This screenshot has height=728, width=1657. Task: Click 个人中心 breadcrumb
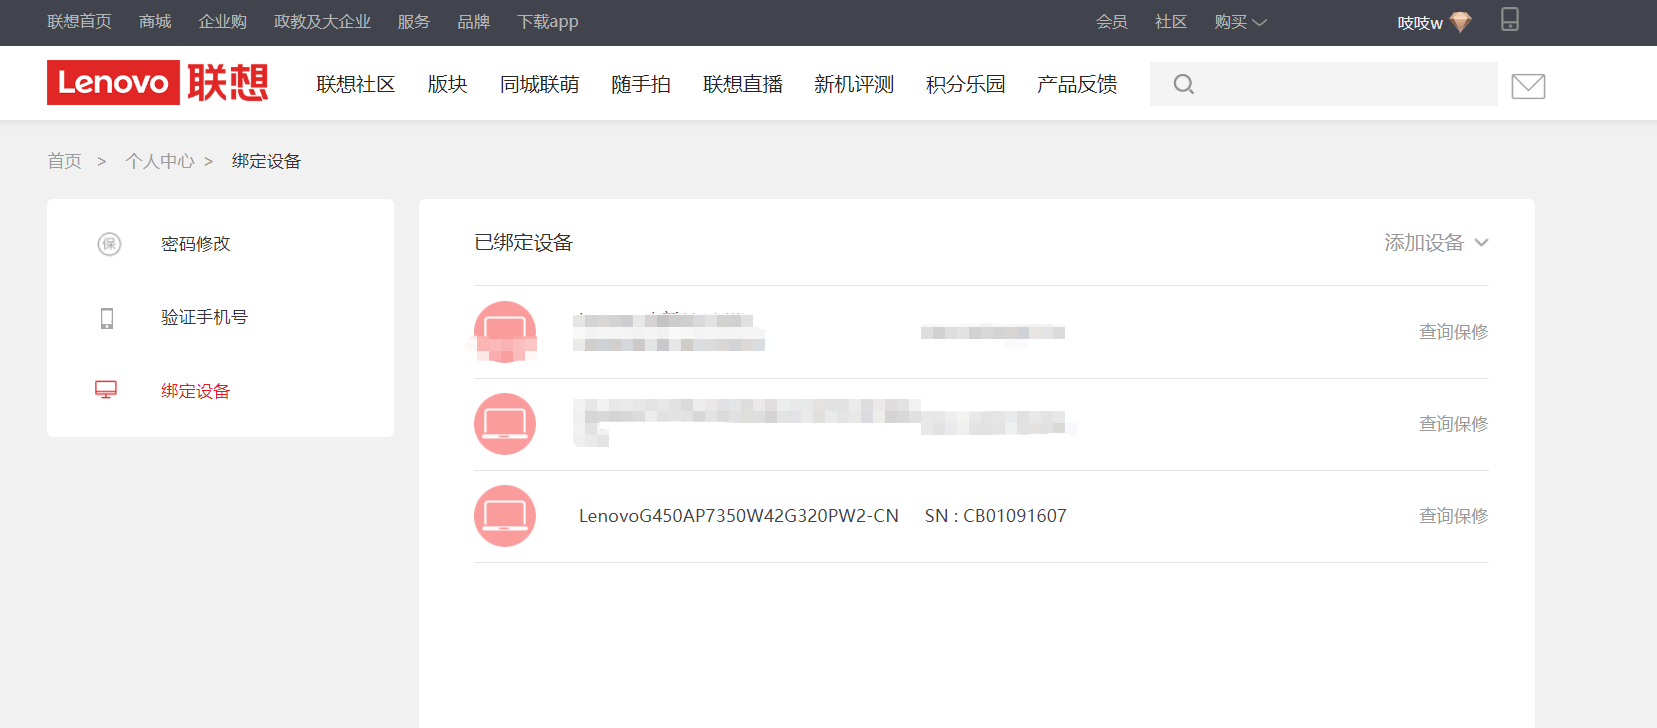160,161
